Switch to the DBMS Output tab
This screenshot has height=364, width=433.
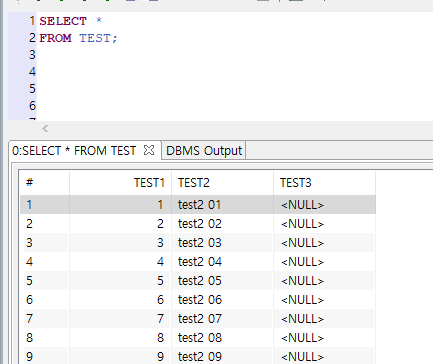pyautogui.click(x=204, y=151)
